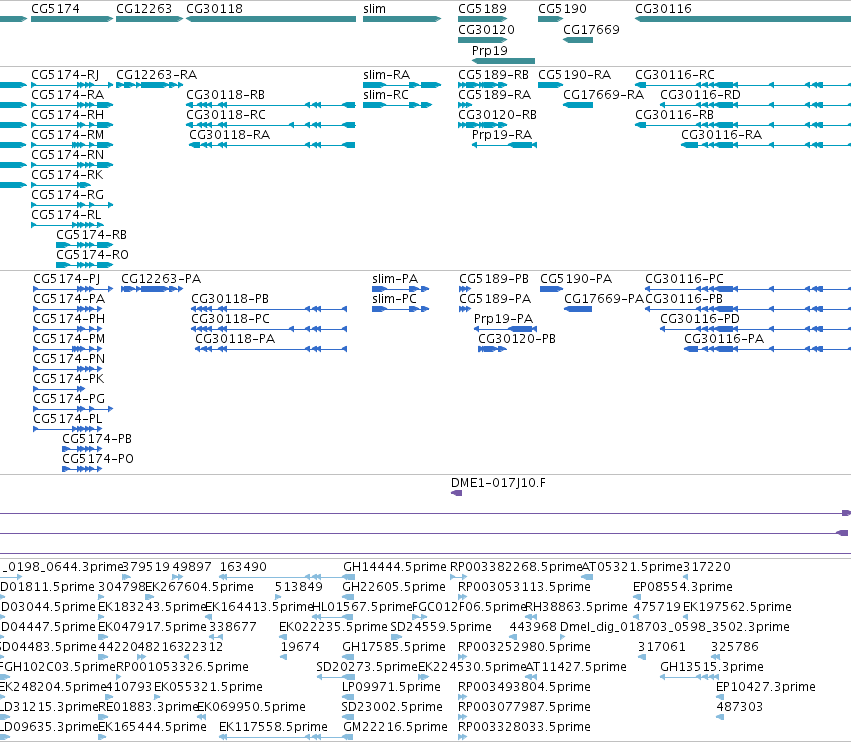Open transcript CG5174-RO label
The width and height of the screenshot is (851, 742).
click(x=92, y=255)
